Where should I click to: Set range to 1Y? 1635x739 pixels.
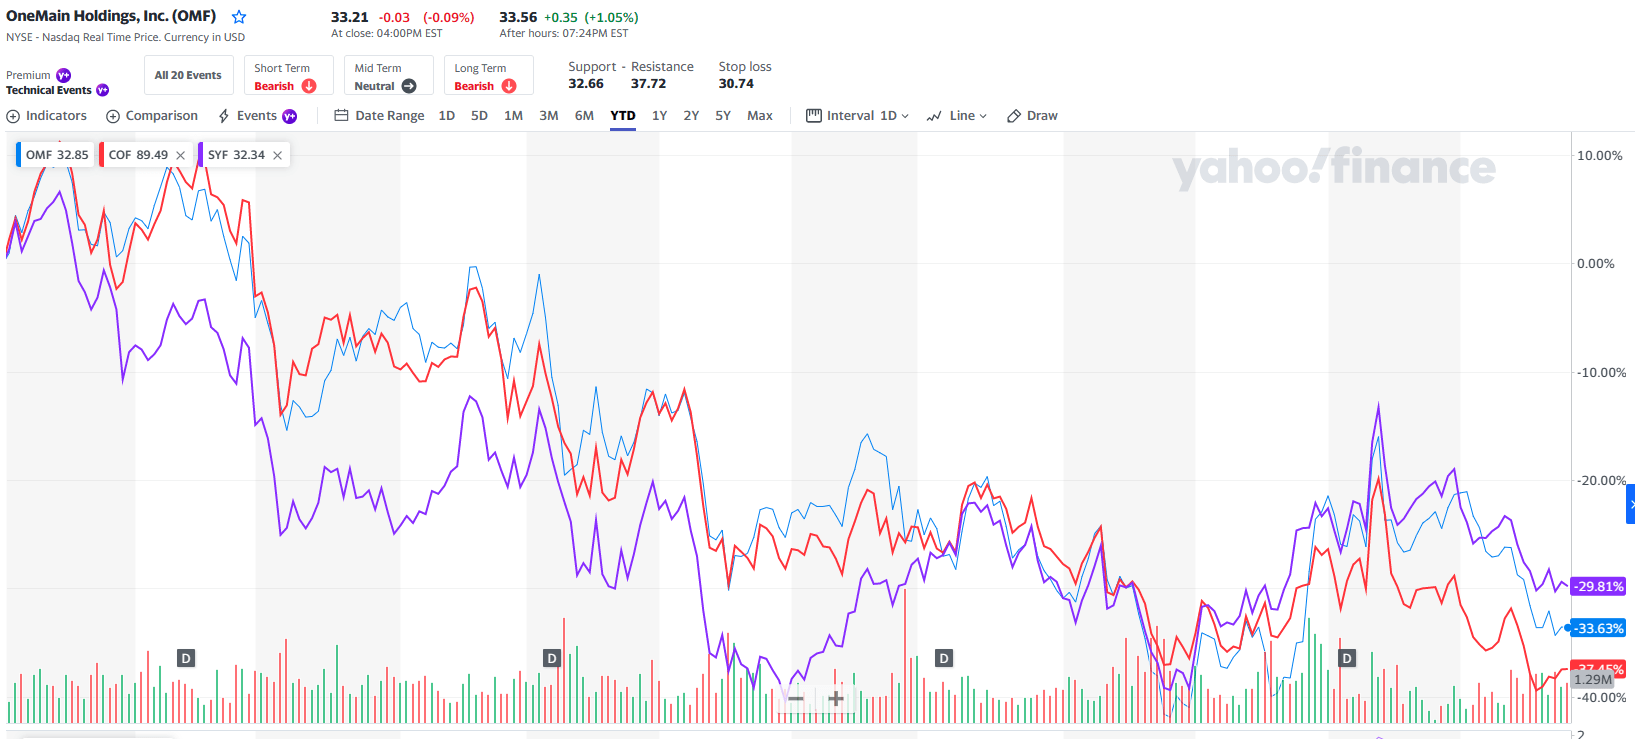point(660,116)
